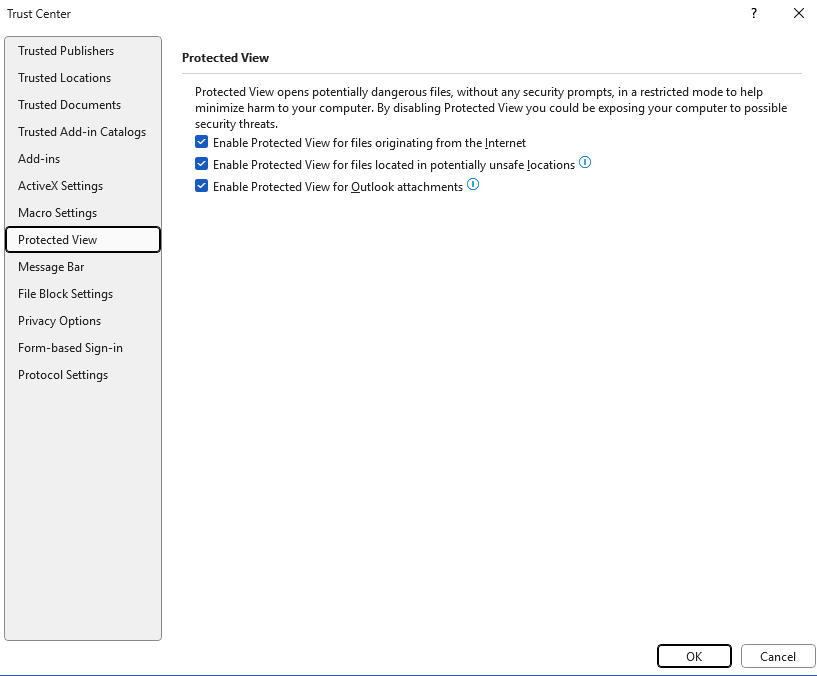This screenshot has width=817, height=676.
Task: Confirm changes with OK button
Action: pyautogui.click(x=694, y=656)
